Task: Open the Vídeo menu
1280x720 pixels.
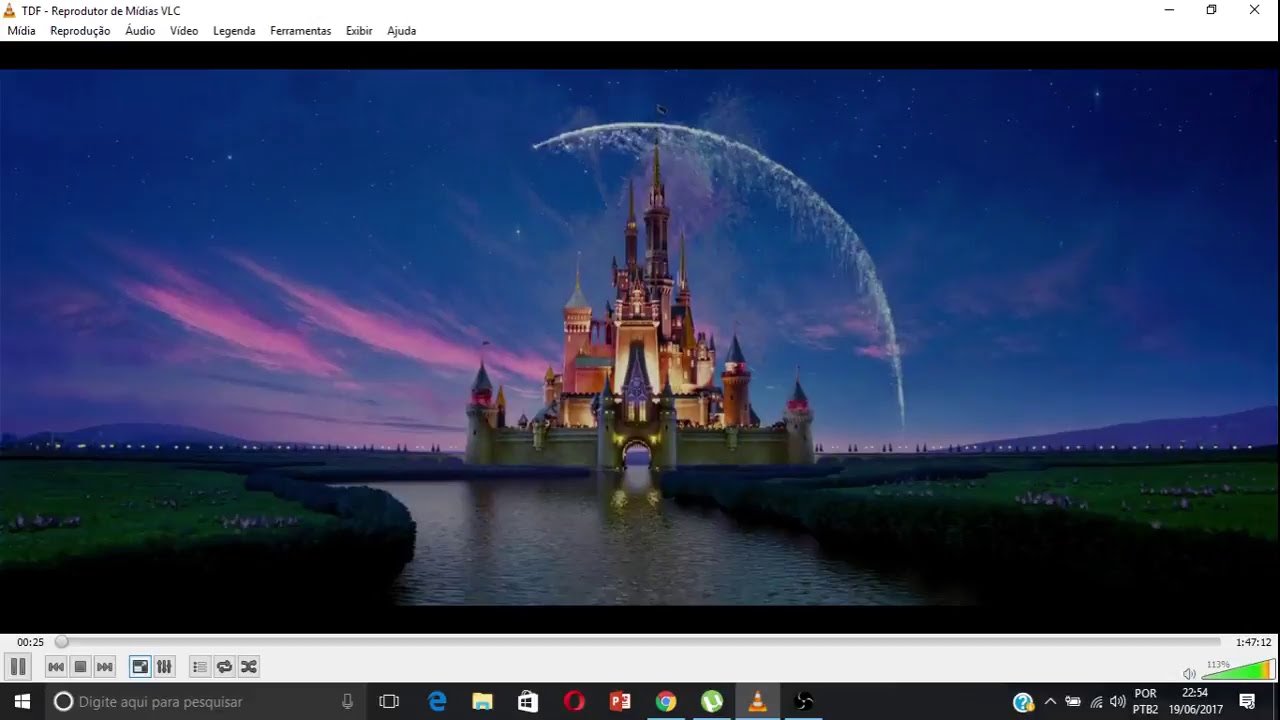Action: [184, 31]
